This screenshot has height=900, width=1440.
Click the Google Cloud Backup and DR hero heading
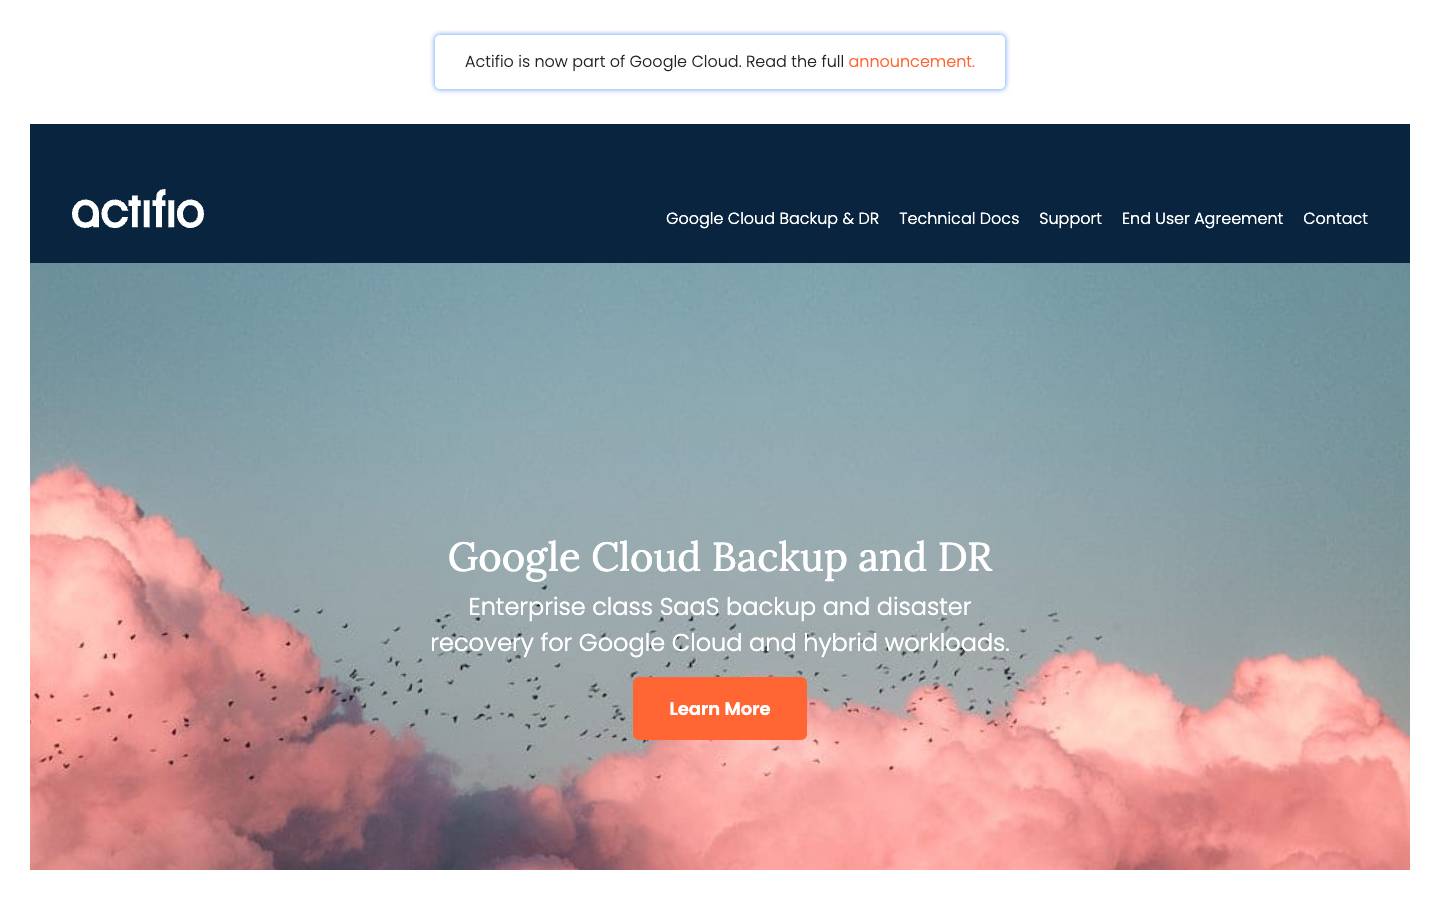click(720, 557)
